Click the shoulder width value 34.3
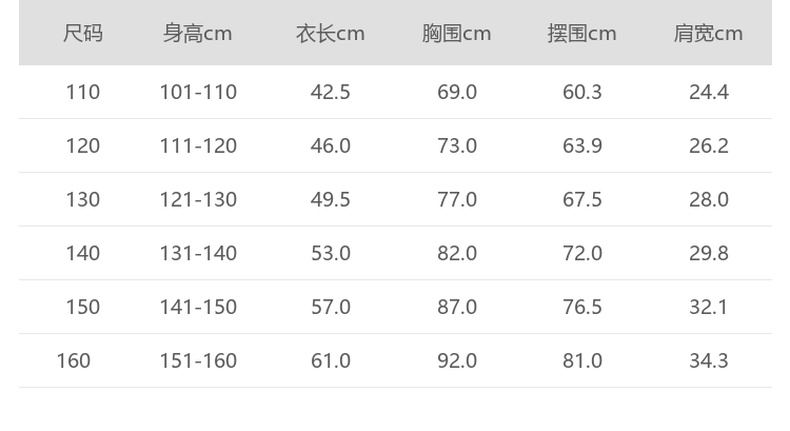This screenshot has width=790, height=431. pos(708,360)
